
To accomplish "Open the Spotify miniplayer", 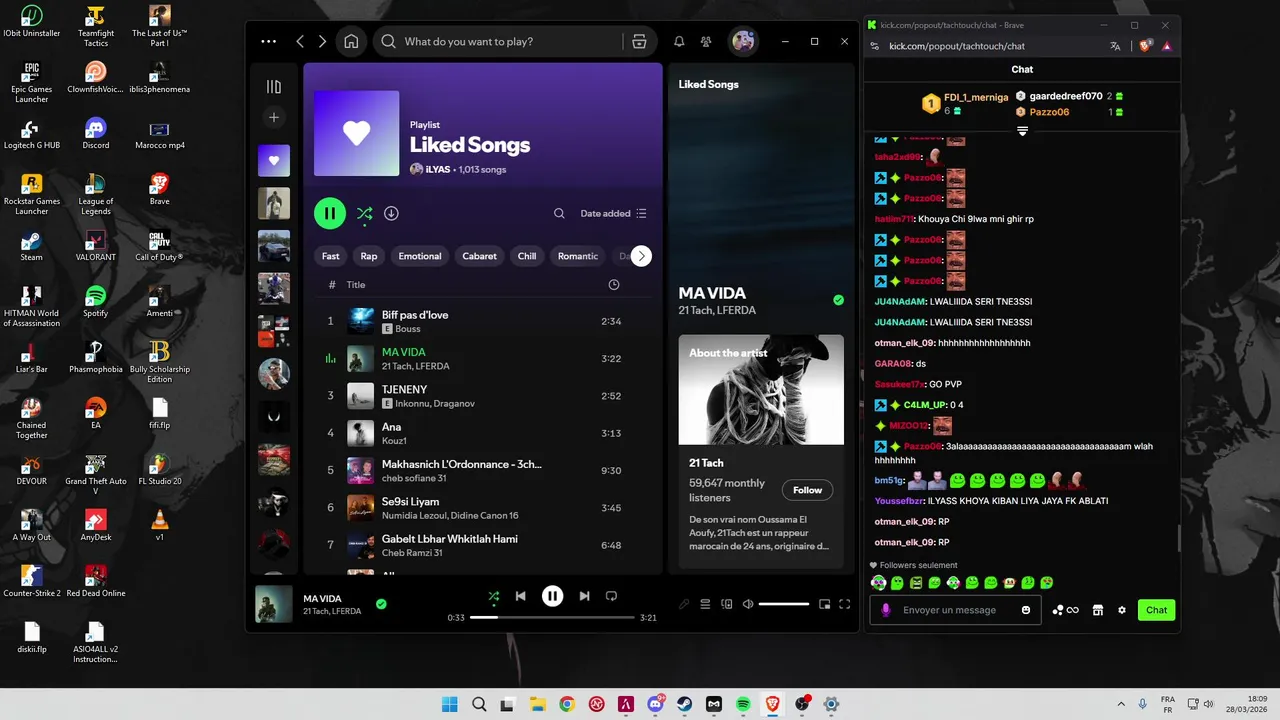I will pyautogui.click(x=825, y=604).
